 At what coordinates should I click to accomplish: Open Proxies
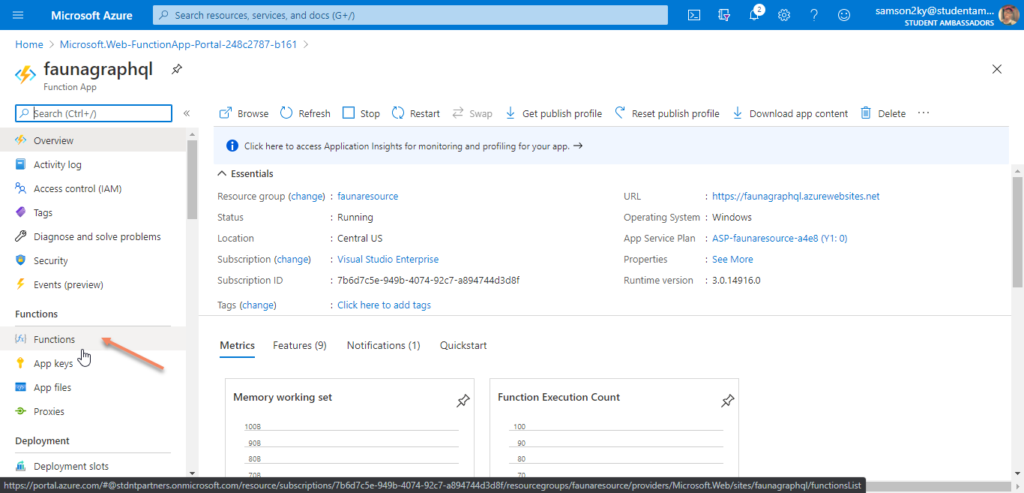[x=93, y=411]
